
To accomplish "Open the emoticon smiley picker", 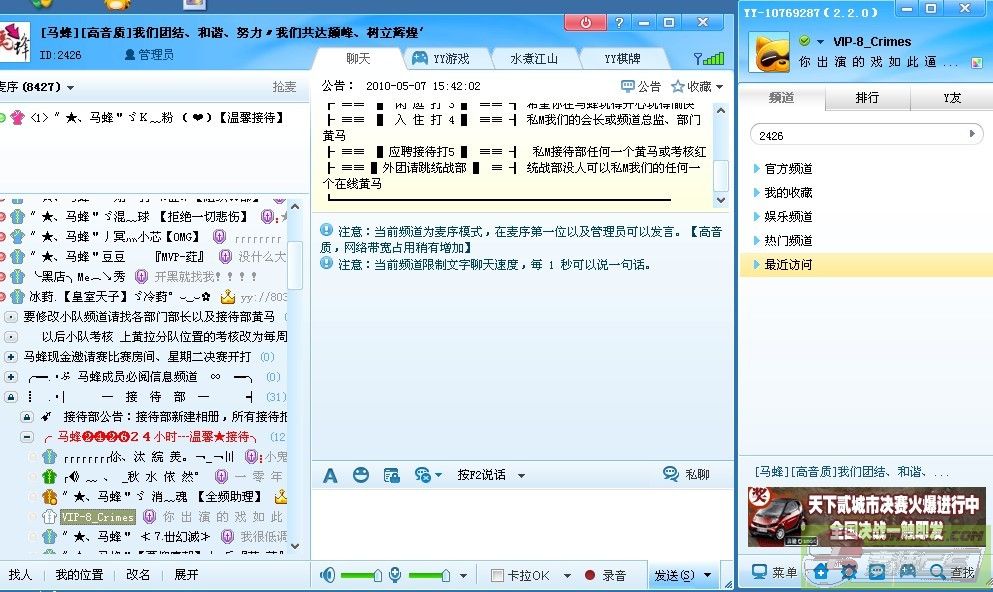I will click(x=361, y=475).
